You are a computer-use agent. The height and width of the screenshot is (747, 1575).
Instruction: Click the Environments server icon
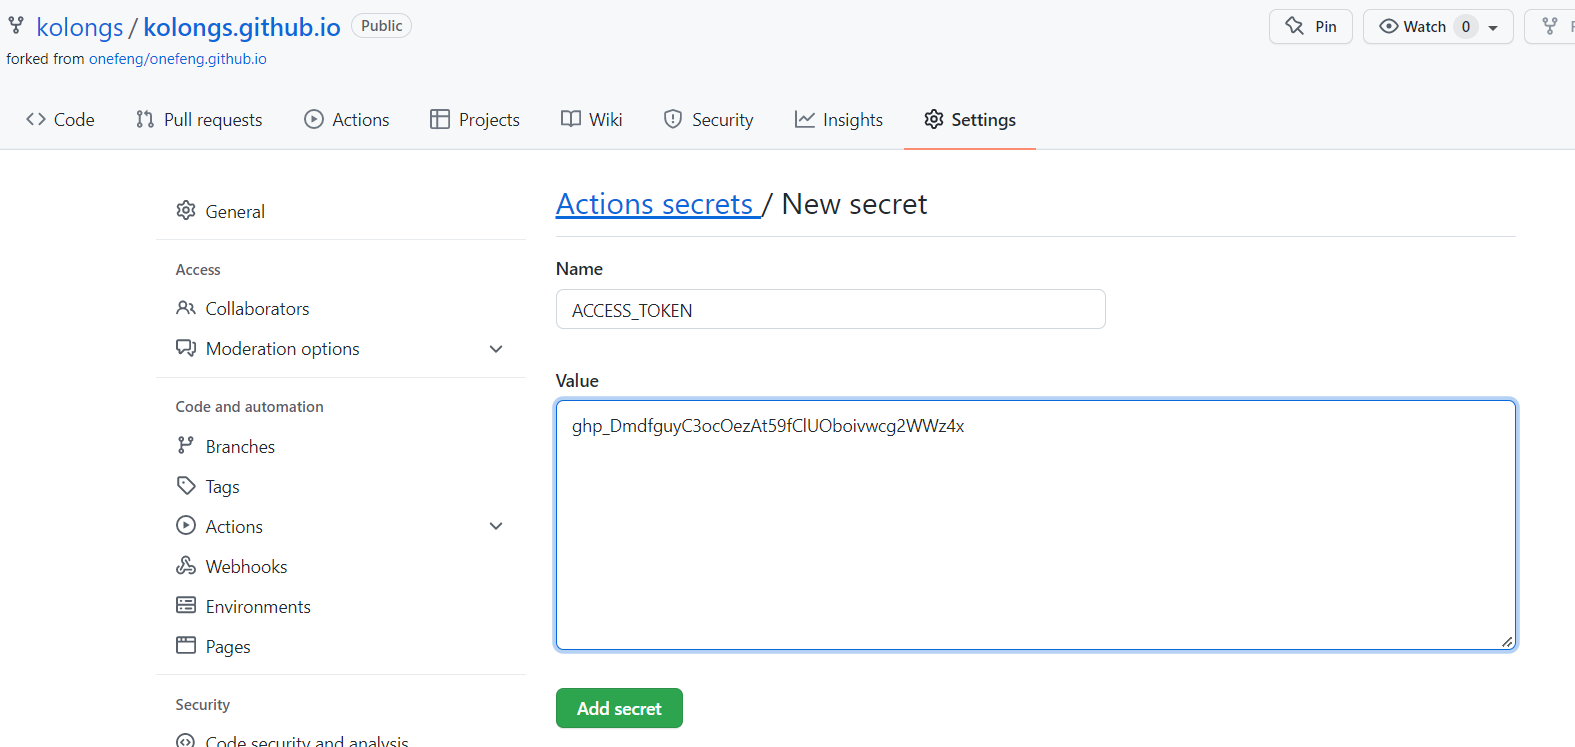pos(186,605)
